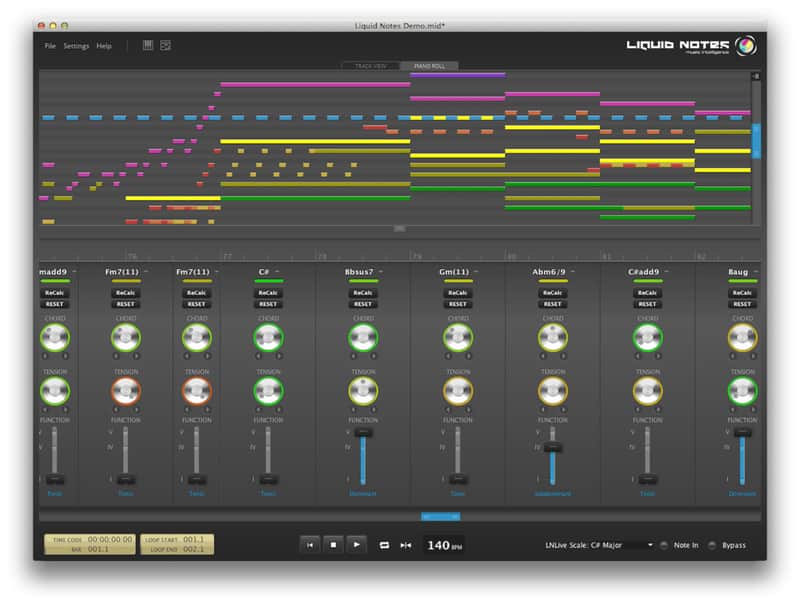Step to next chord under the C# chord dial

pyautogui.click(x=279, y=356)
